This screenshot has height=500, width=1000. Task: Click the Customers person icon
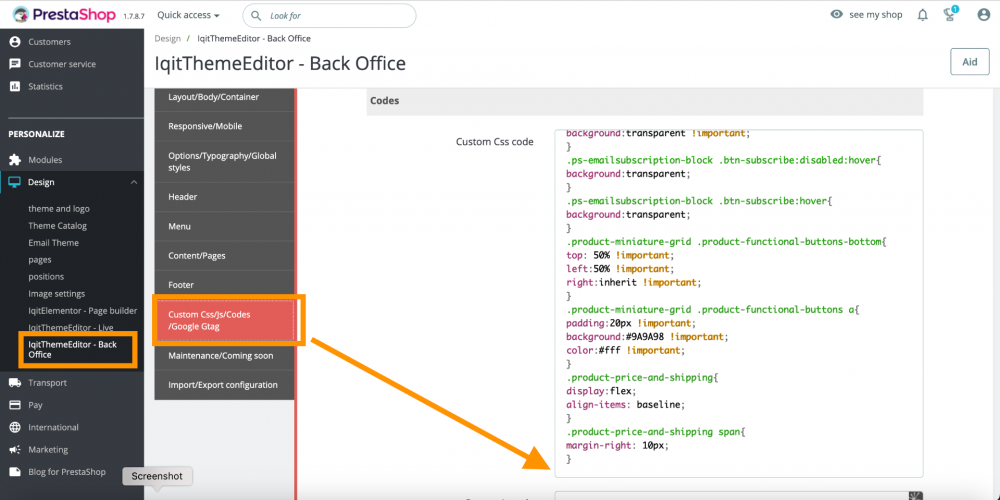tap(15, 41)
